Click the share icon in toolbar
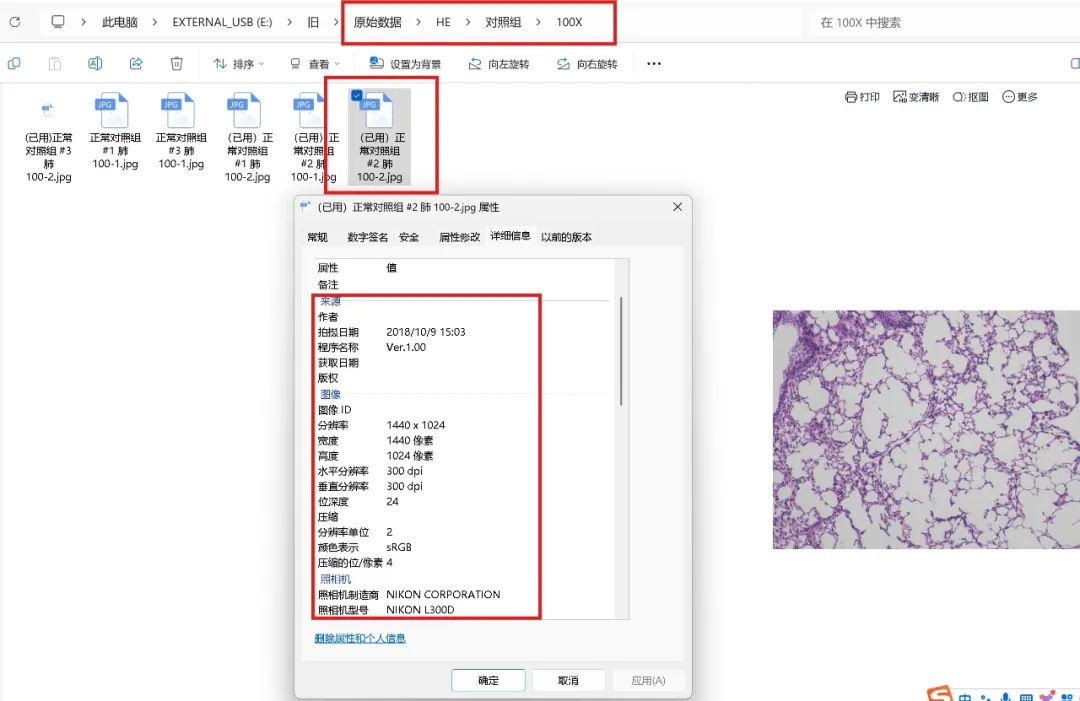The height and width of the screenshot is (701, 1080). 136,63
